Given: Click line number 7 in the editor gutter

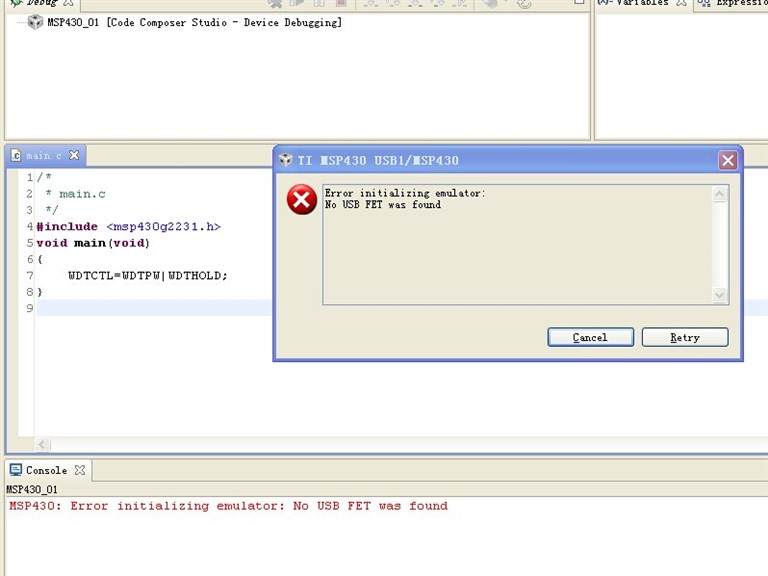Looking at the screenshot, I should [29, 276].
